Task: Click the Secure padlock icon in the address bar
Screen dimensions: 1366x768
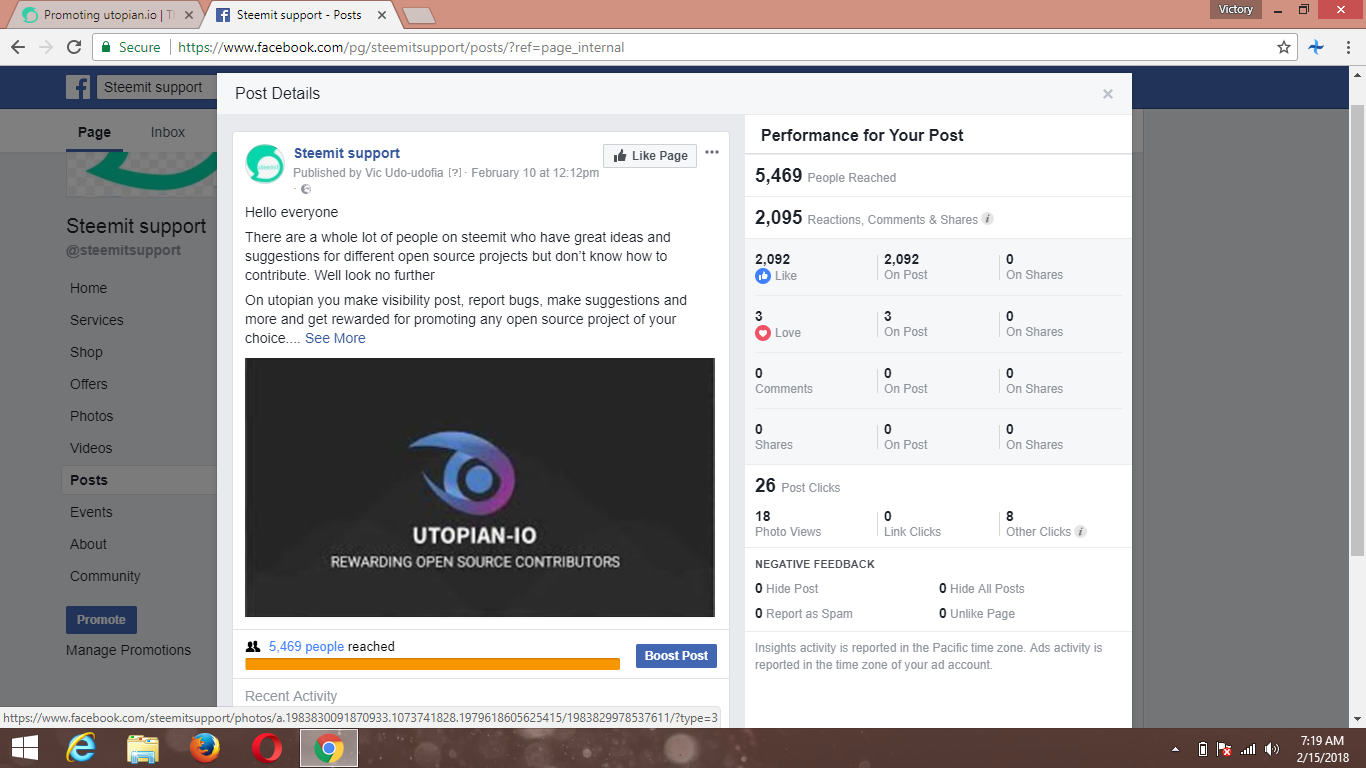Action: click(x=105, y=47)
